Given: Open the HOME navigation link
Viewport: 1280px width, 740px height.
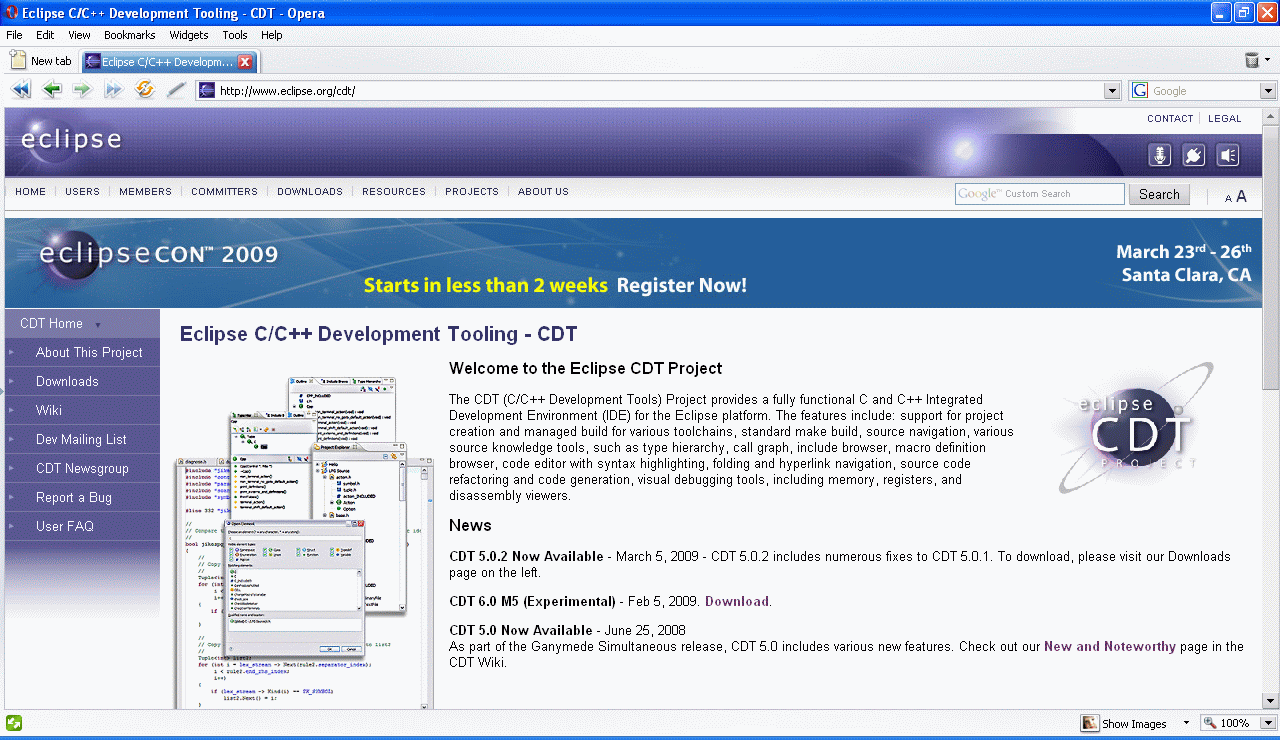Looking at the screenshot, I should coord(30,191).
